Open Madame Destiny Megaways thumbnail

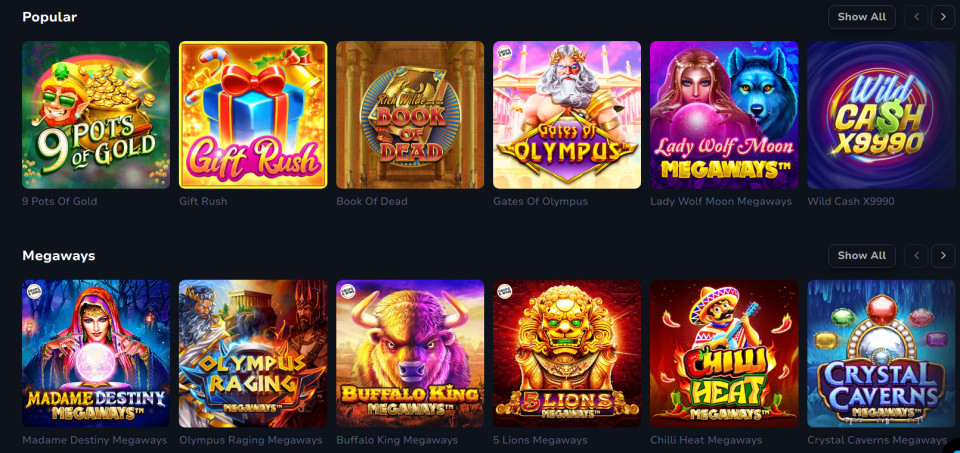(96, 354)
